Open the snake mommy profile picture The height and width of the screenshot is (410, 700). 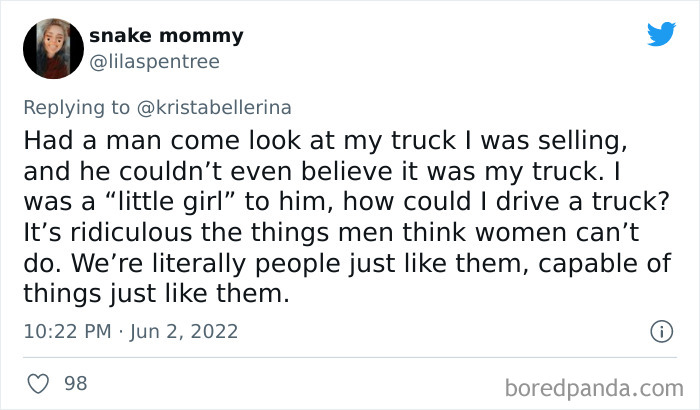53,48
